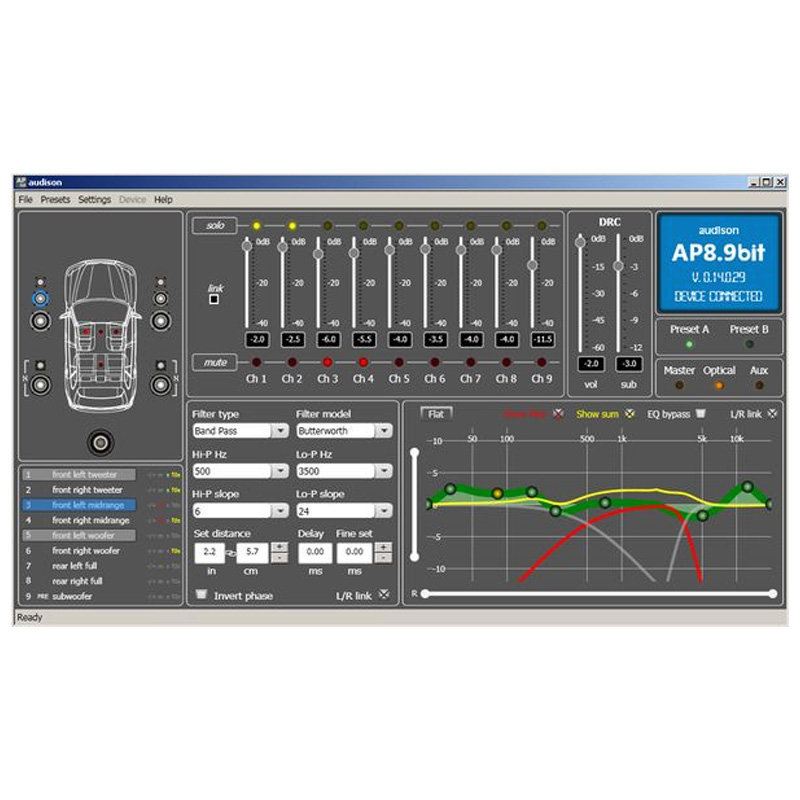The width and height of the screenshot is (800, 800).
Task: Select front left midrange speaker icon highlighted blue
Action: (x=40, y=299)
